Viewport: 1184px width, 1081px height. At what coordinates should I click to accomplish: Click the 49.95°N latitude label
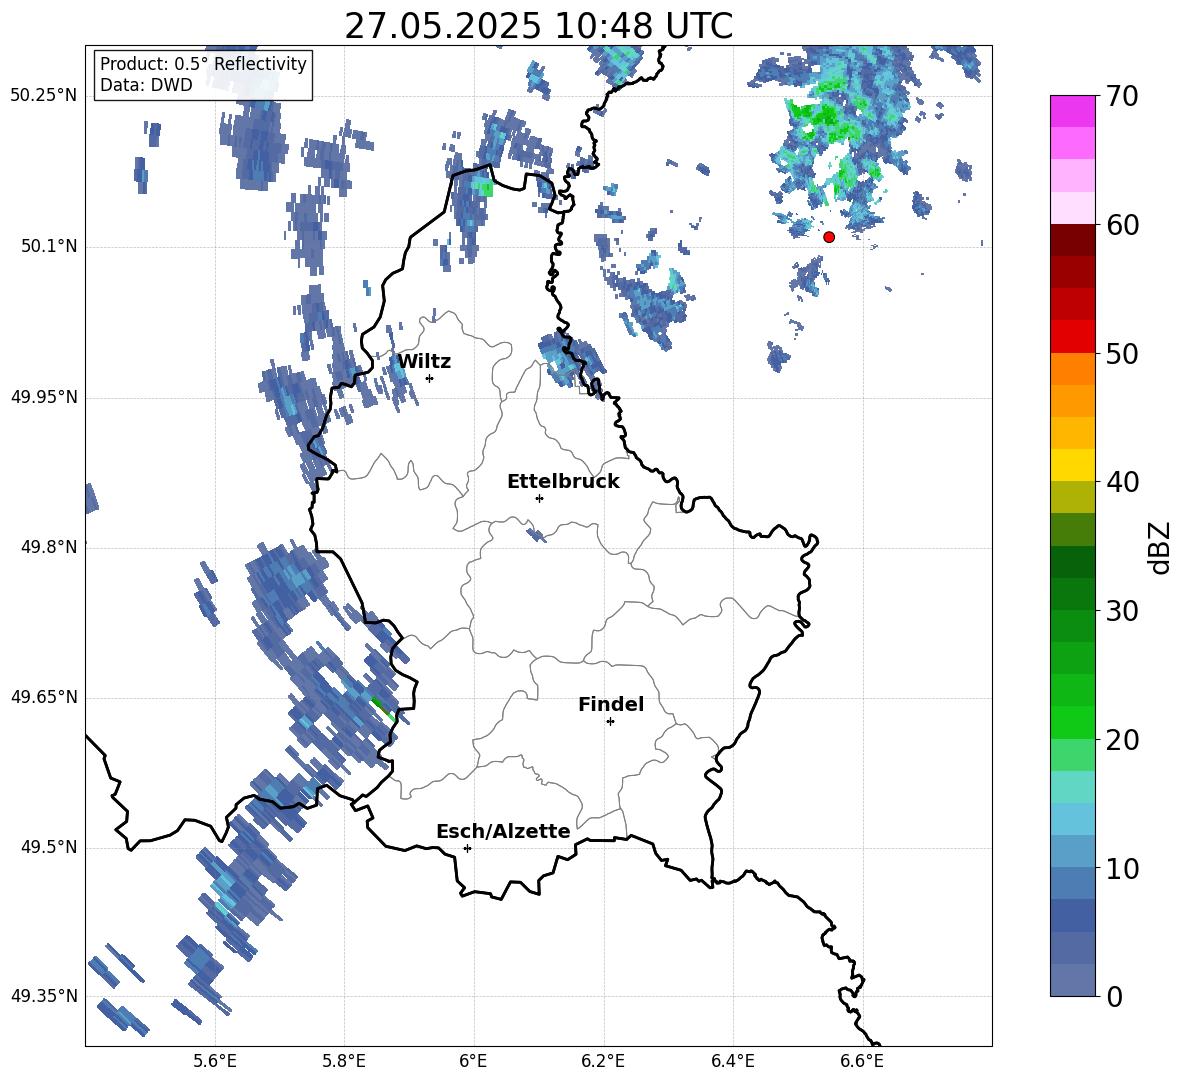44,396
